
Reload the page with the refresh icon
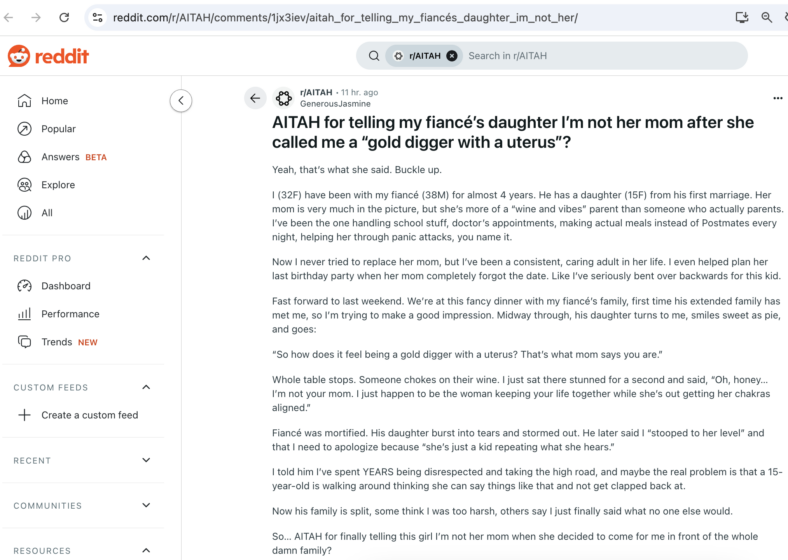64,18
